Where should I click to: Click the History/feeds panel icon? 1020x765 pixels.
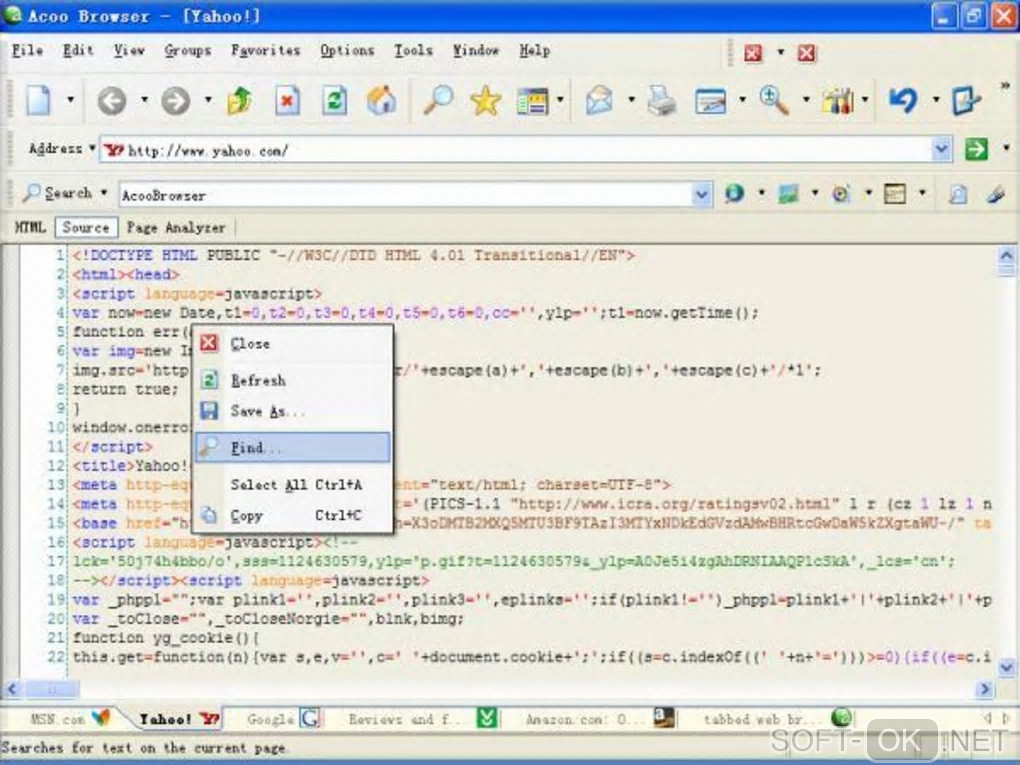pyautogui.click(x=533, y=101)
